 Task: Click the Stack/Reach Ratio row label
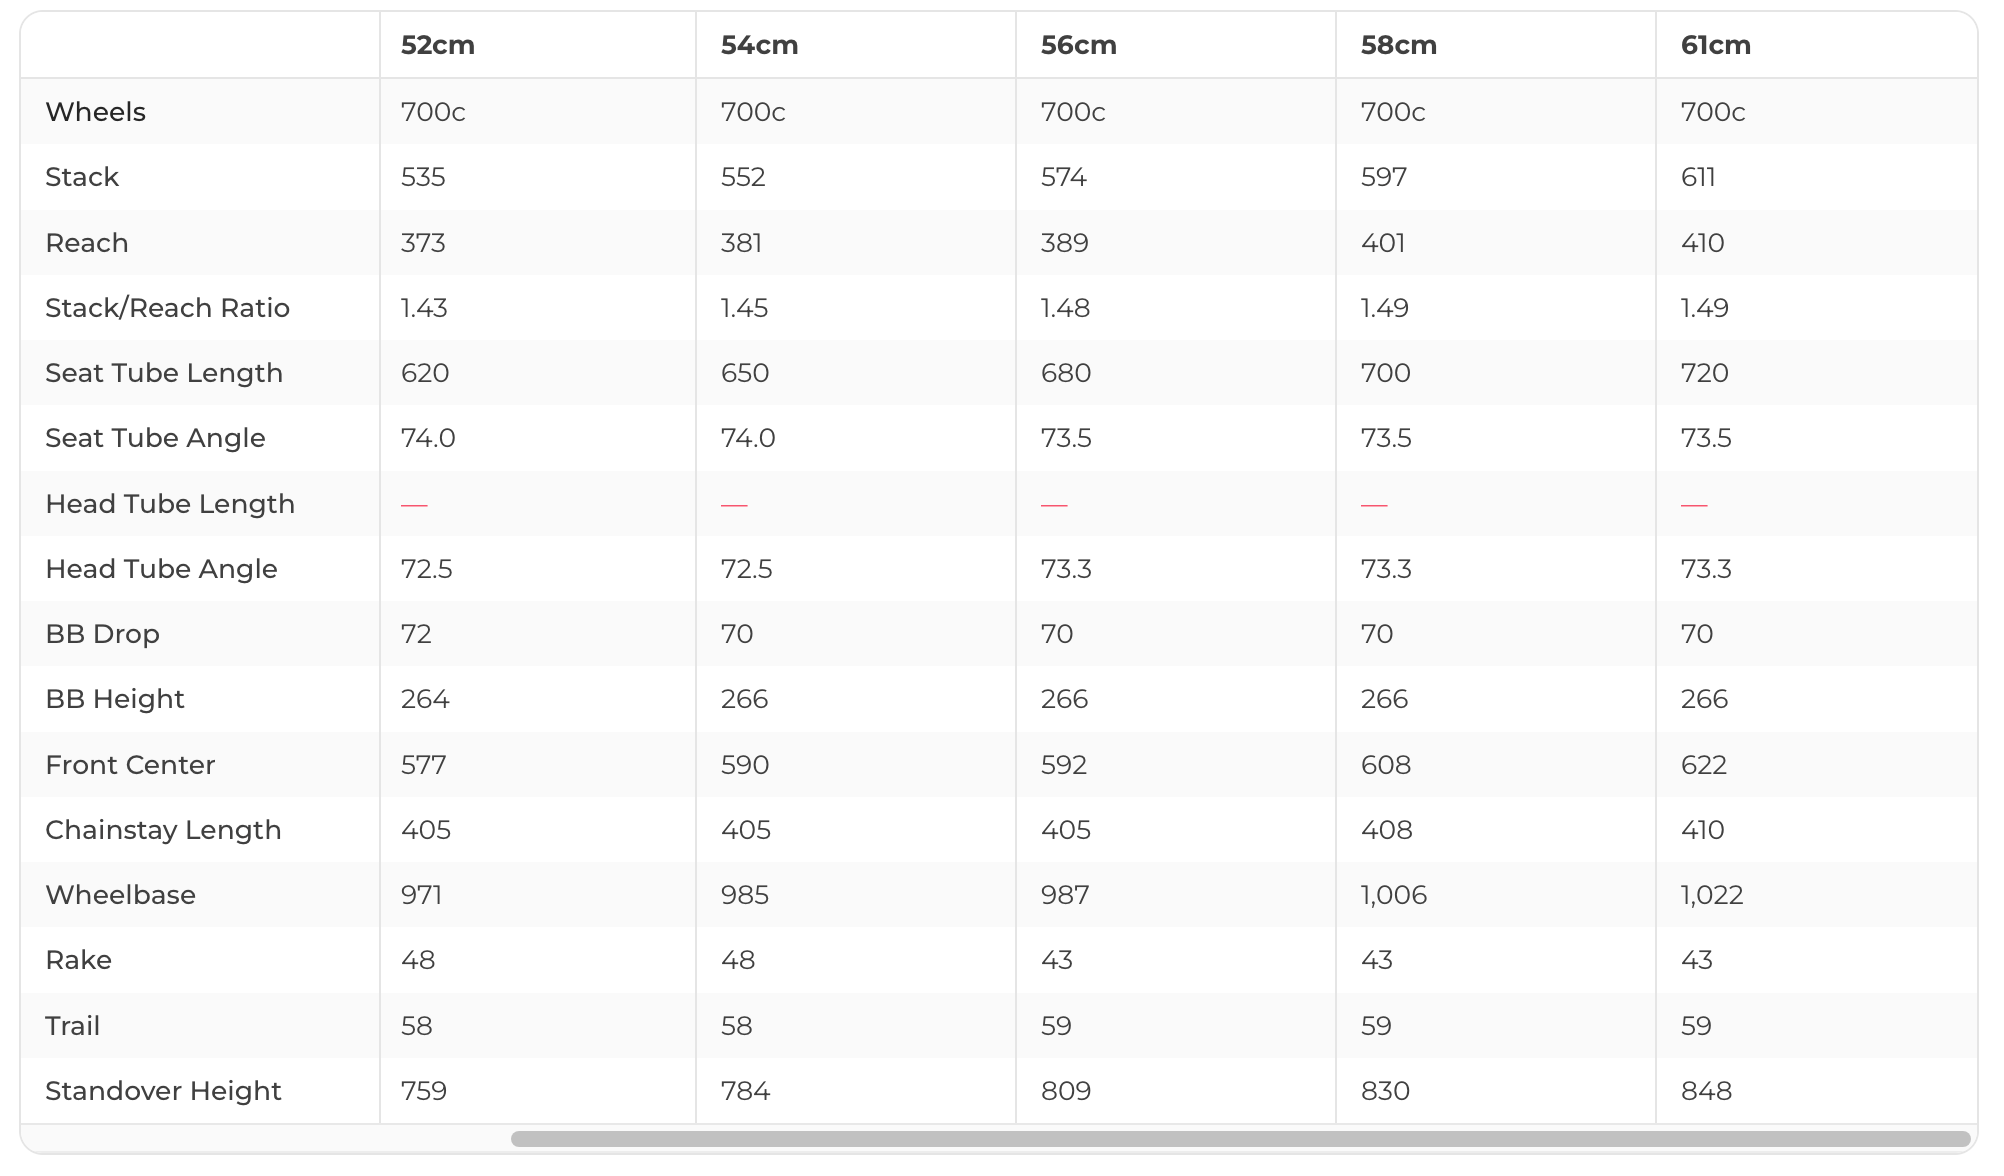coord(168,308)
